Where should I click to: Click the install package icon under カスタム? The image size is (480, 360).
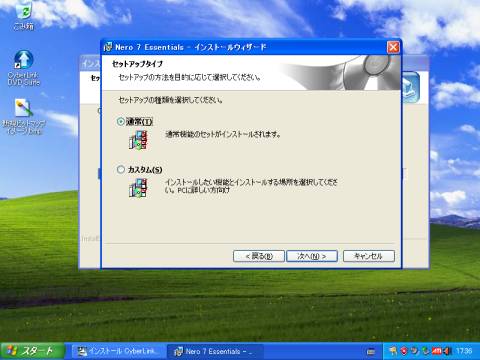tap(138, 188)
